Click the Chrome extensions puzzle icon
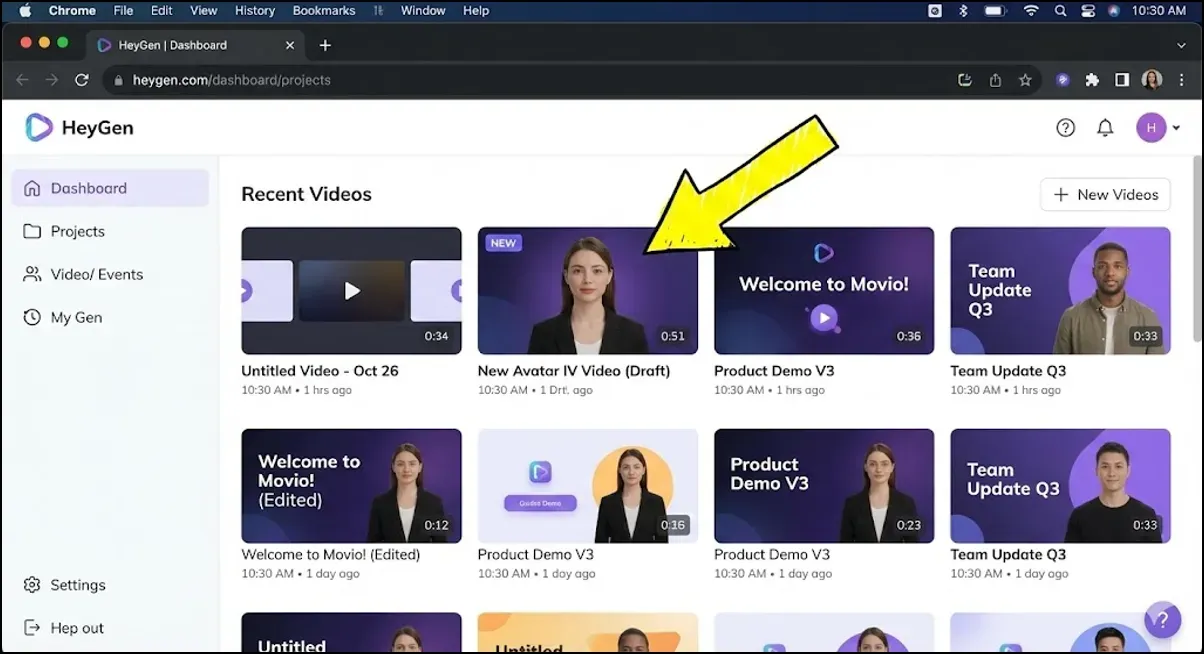This screenshot has height=654, width=1204. (x=1092, y=80)
